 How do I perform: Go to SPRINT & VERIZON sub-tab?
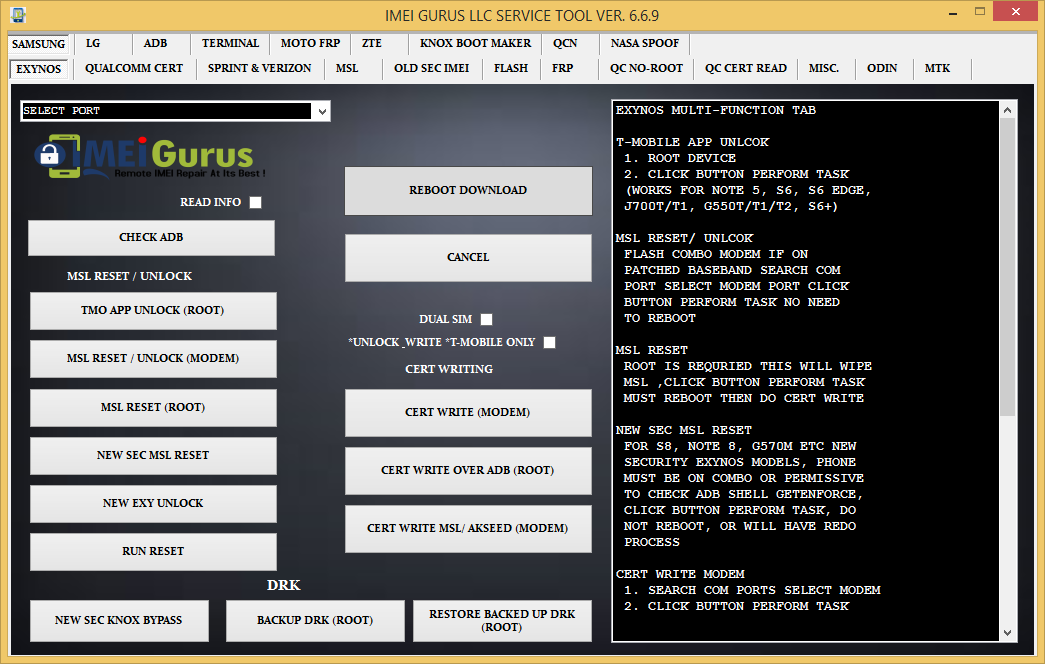[x=259, y=68]
